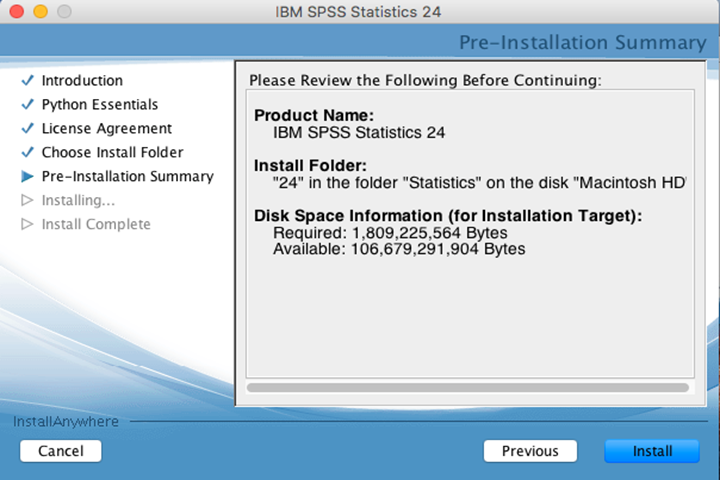Click the Introduction step checkmark
Viewport: 720px width, 480px height.
(x=28, y=80)
